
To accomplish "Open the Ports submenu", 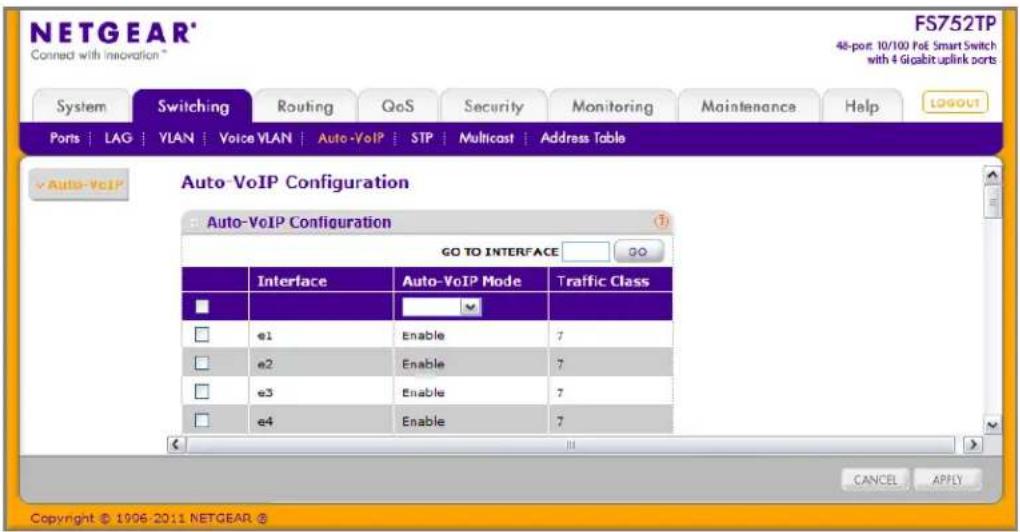I will click(64, 138).
